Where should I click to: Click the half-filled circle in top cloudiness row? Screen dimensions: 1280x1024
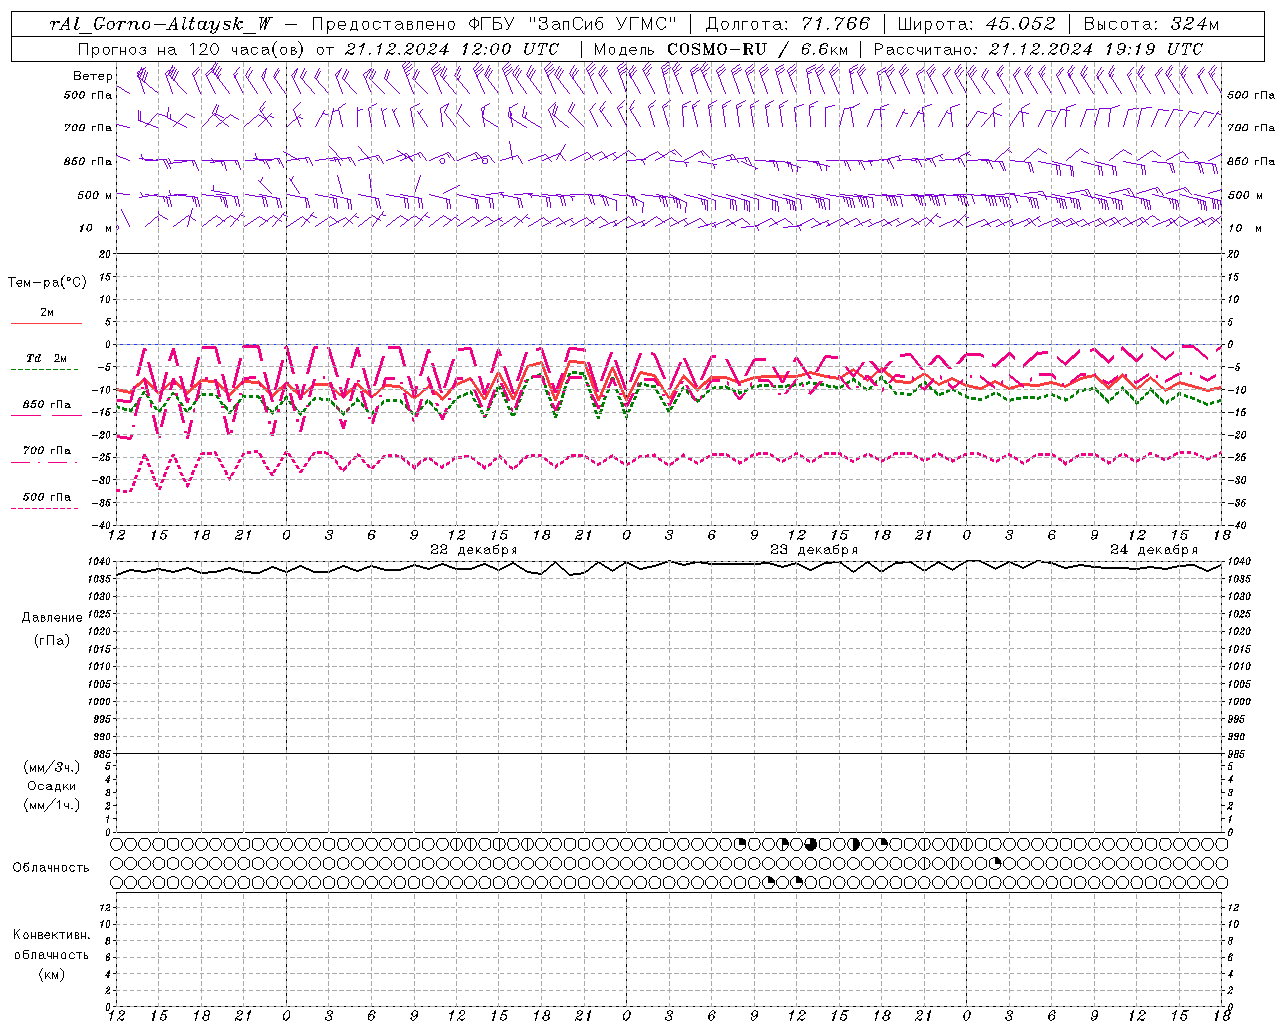tap(855, 844)
